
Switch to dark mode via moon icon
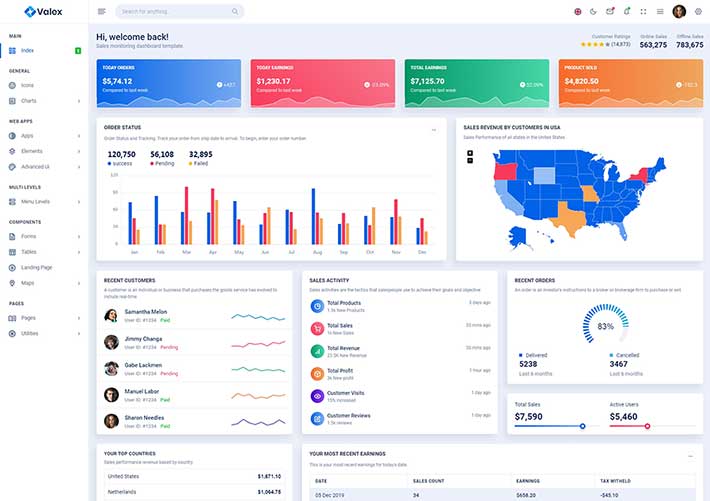click(593, 12)
